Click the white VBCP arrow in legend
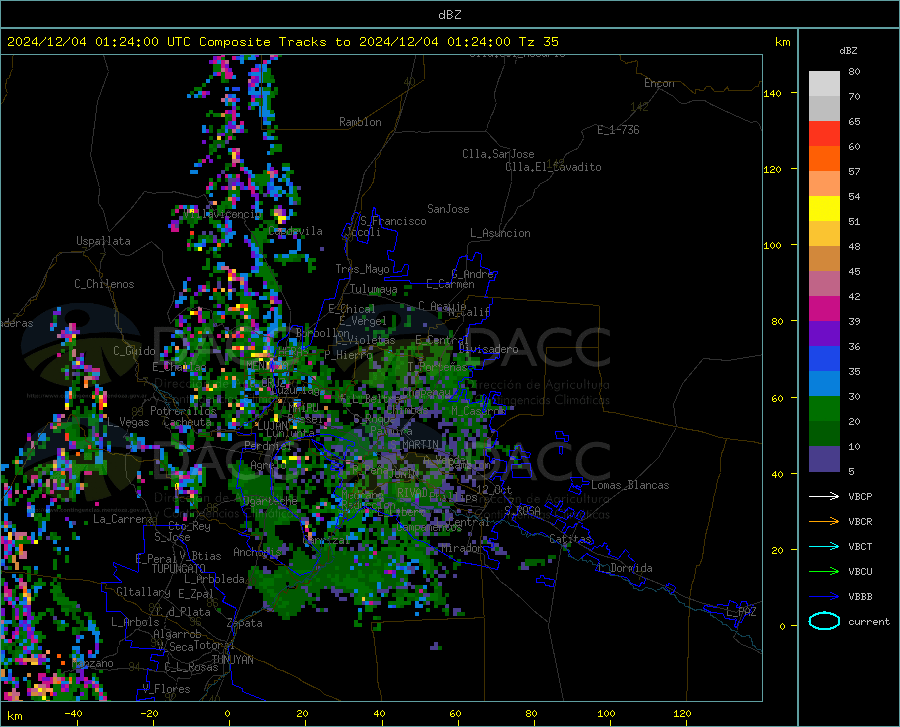 click(x=824, y=496)
